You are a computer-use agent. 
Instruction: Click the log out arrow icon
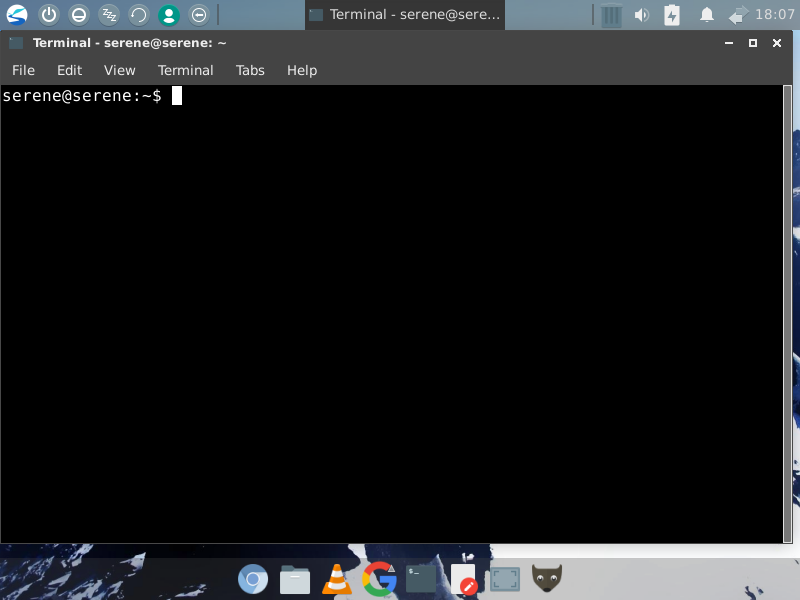pos(199,15)
